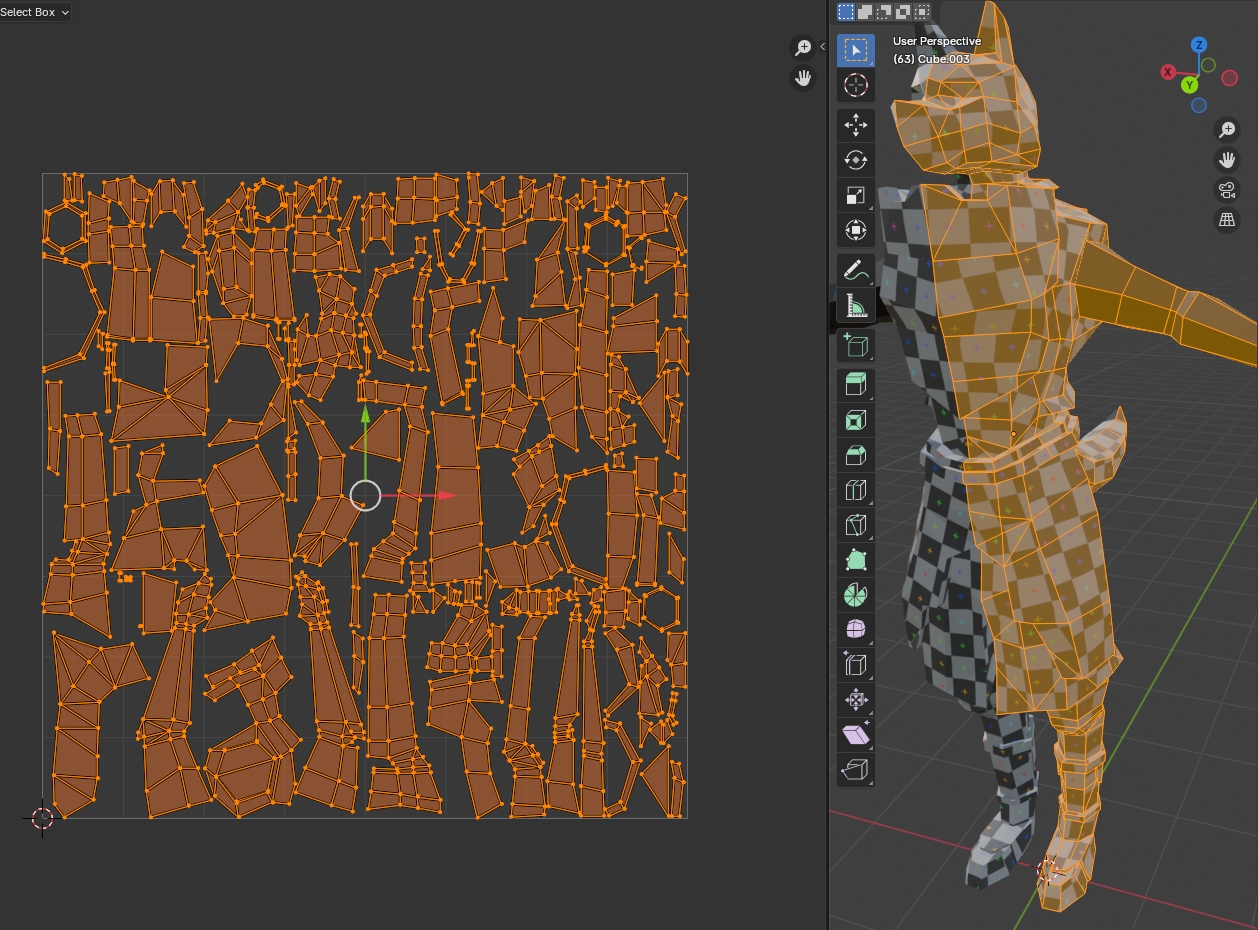Activate the Loop Cut tool
The width and height of the screenshot is (1258, 930).
(855, 490)
